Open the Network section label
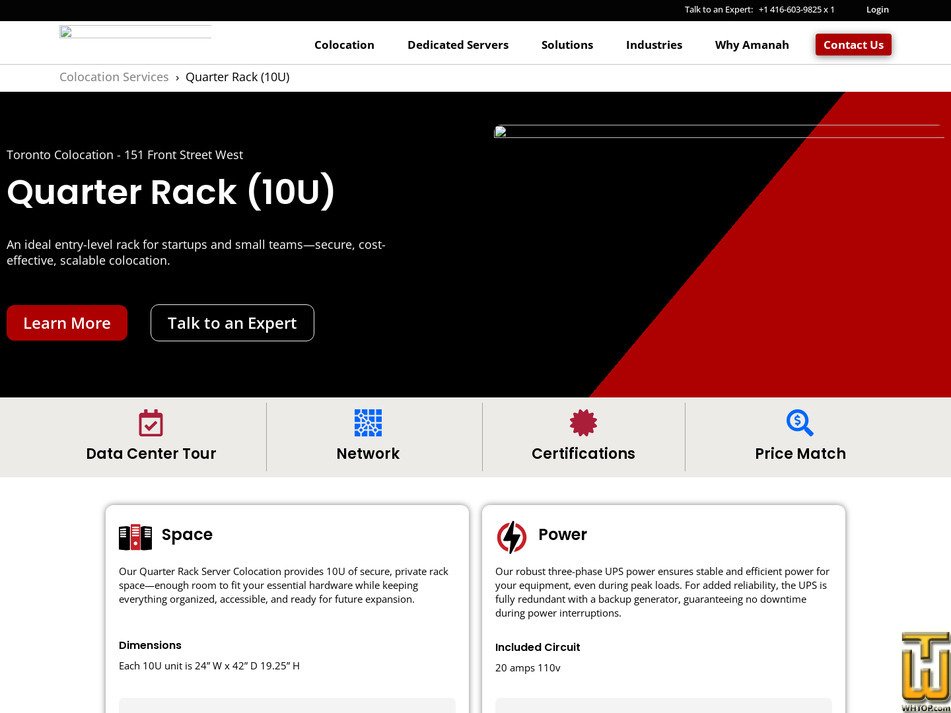 368,454
